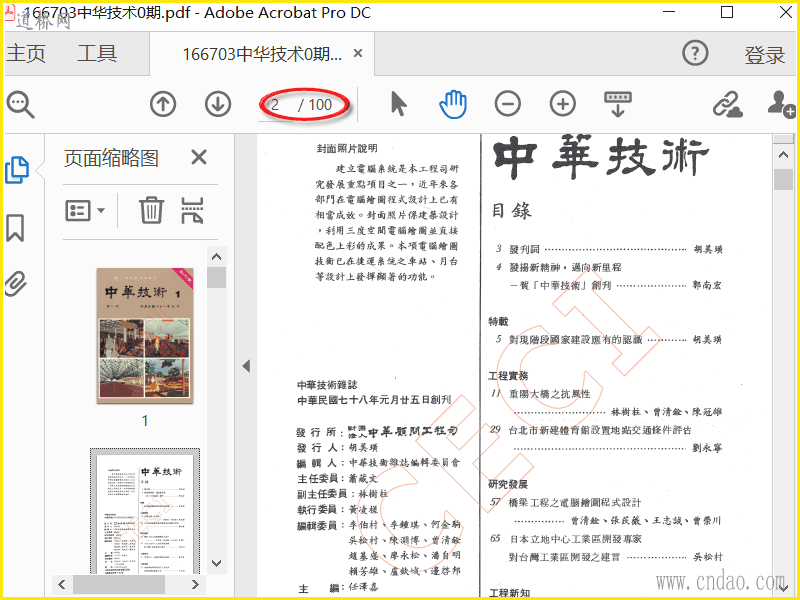Click the 重陽大橋之抗風性 contents entry
Screen dimensions: 800x600
[550, 394]
